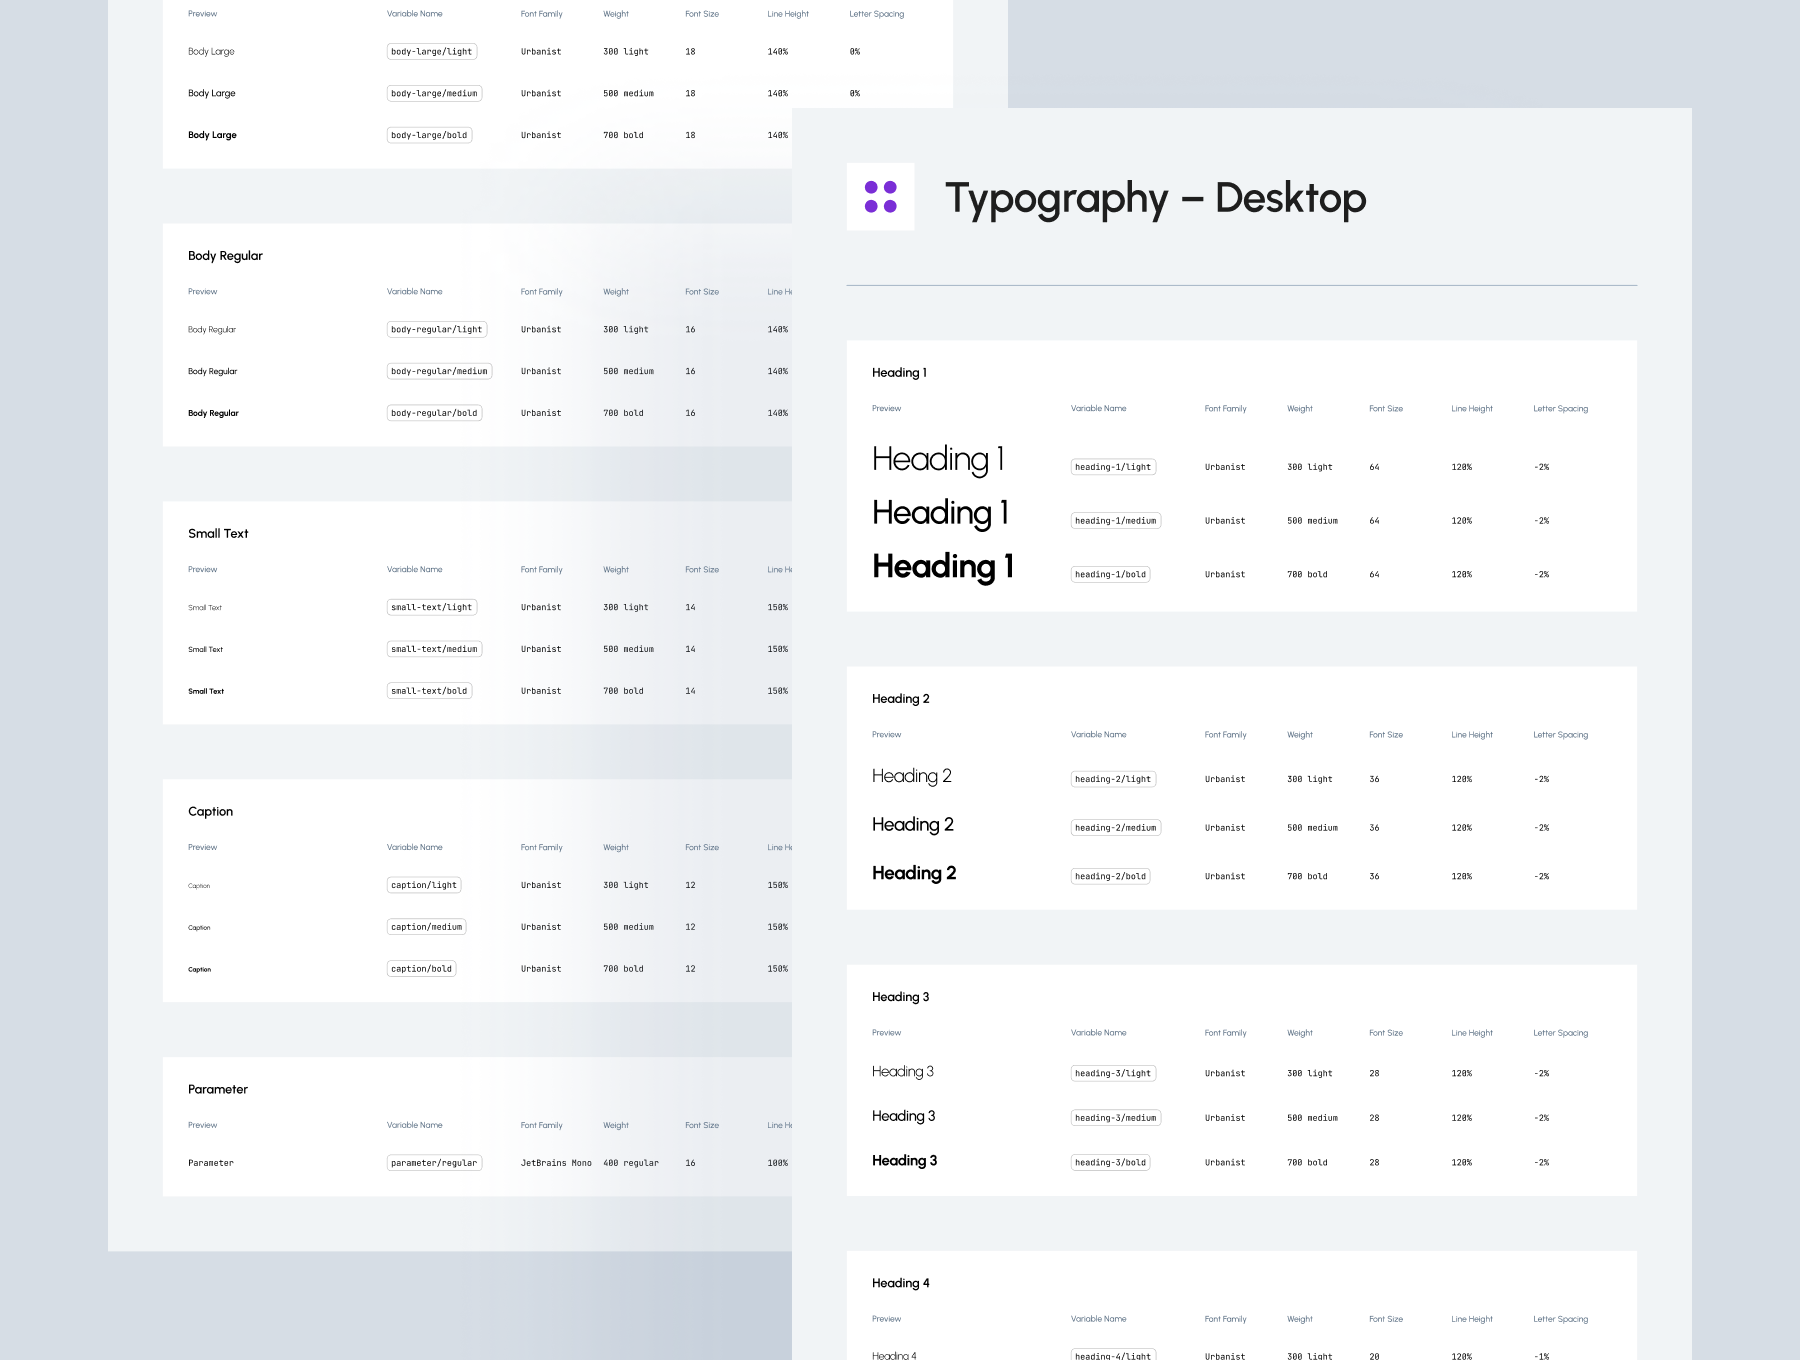This screenshot has height=1360, width=1800.
Task: Select the heading-2/bold variable chip
Action: click(1110, 876)
